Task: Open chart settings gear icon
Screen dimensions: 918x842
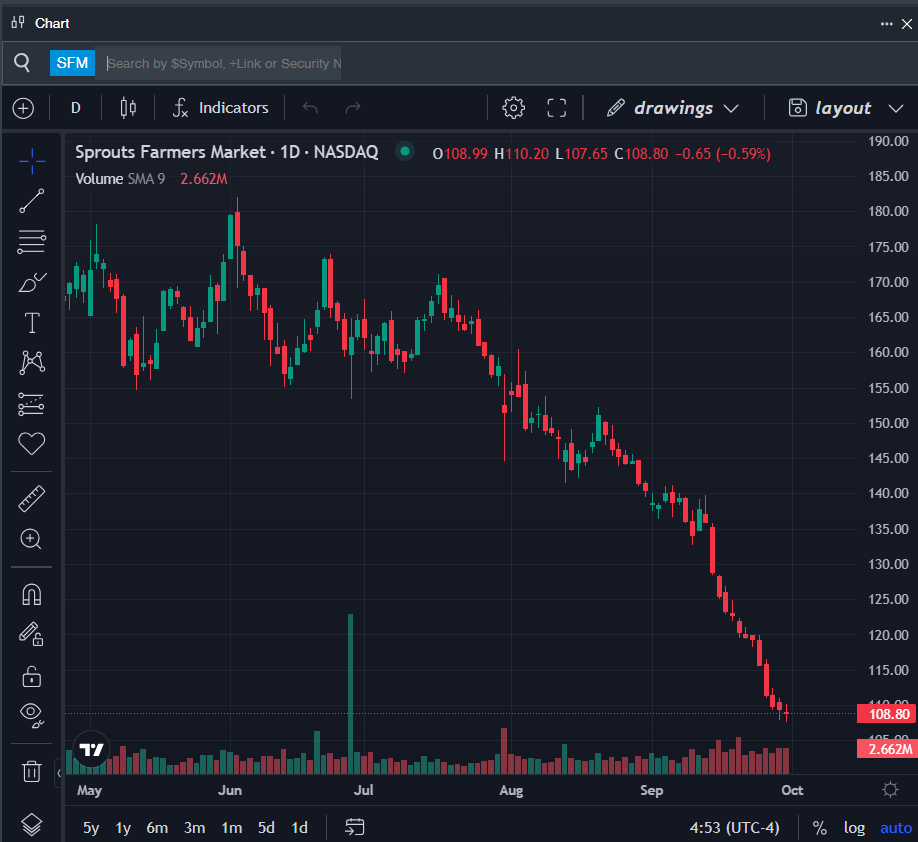Action: click(x=513, y=108)
